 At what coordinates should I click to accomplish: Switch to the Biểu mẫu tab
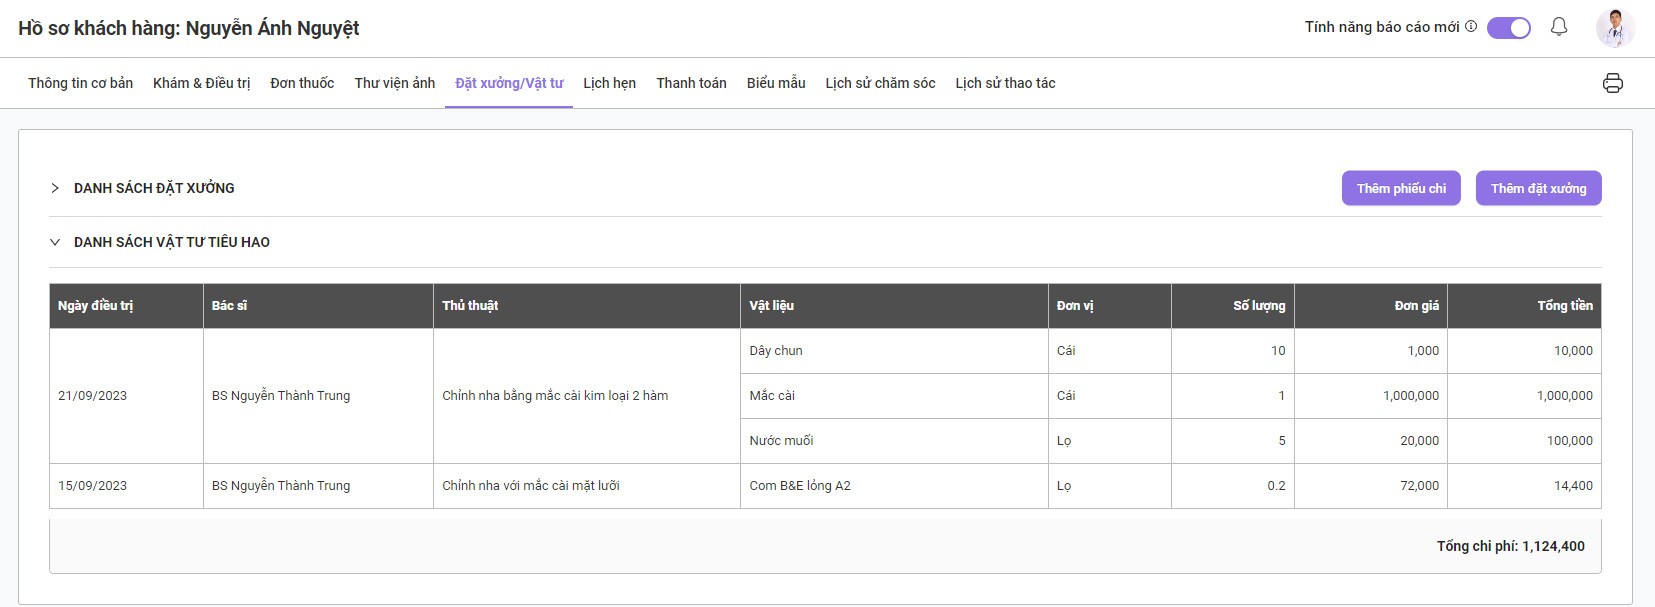coord(775,83)
